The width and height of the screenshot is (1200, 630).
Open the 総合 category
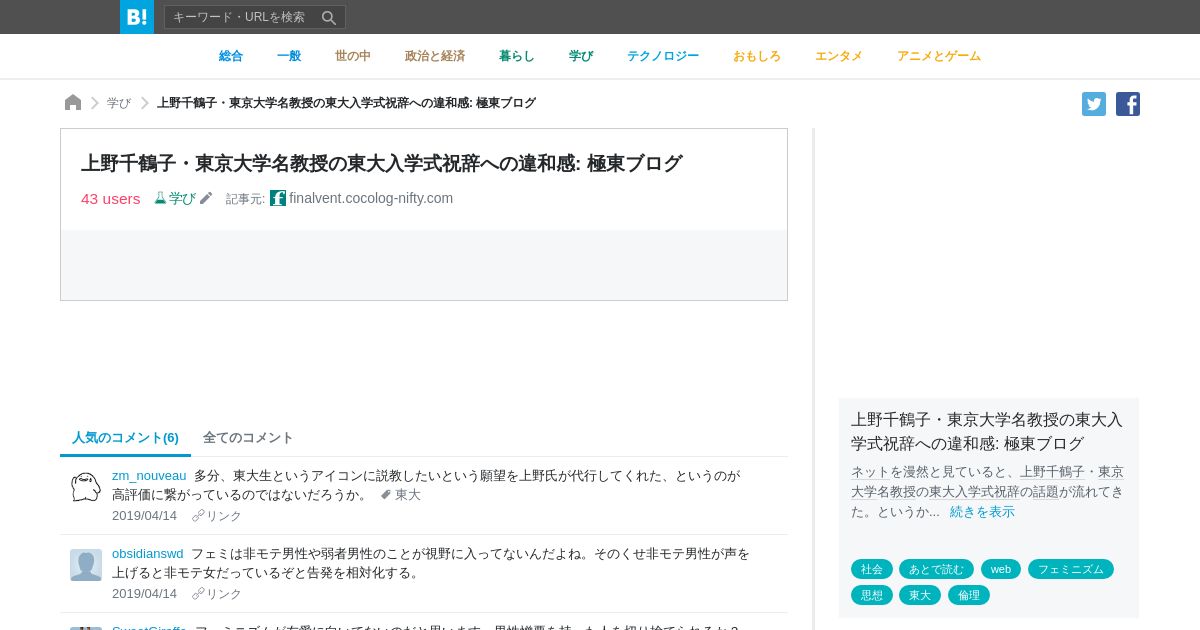click(231, 56)
